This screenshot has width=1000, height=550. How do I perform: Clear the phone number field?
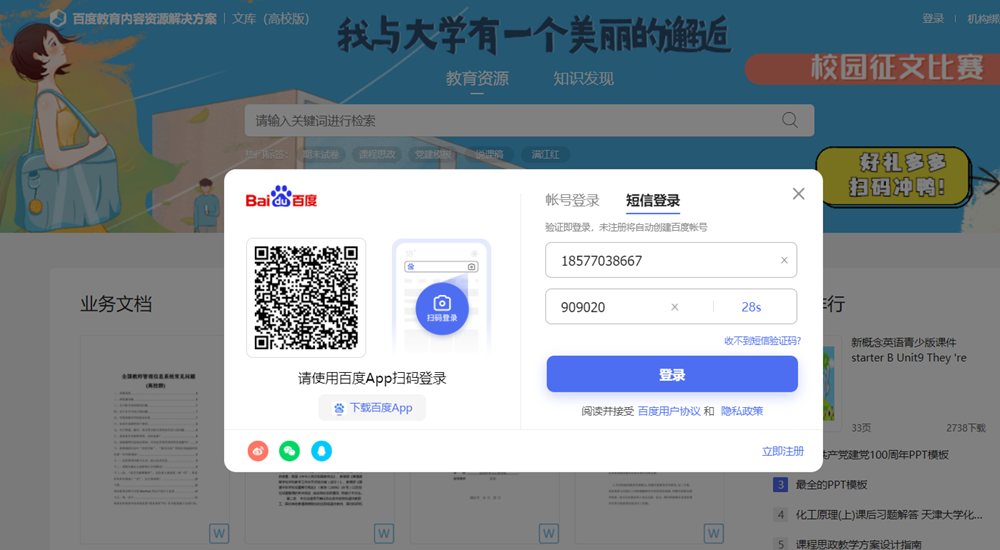784,261
